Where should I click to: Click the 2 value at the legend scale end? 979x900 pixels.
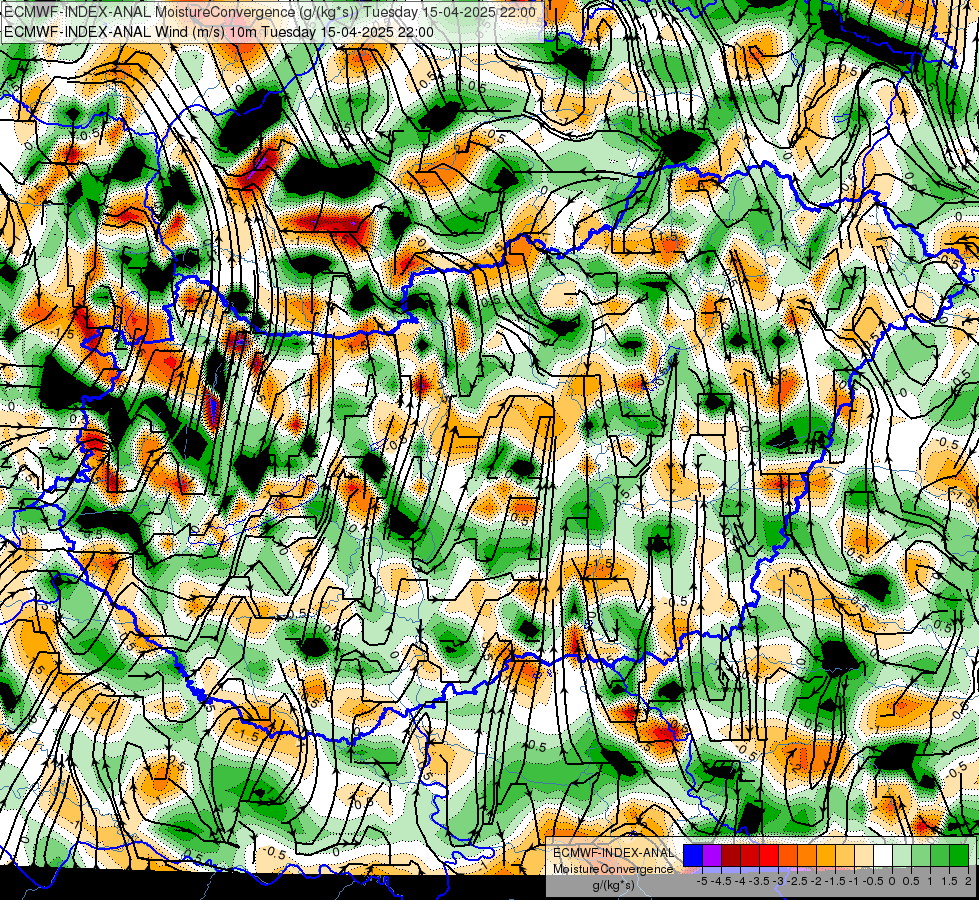coord(968,881)
